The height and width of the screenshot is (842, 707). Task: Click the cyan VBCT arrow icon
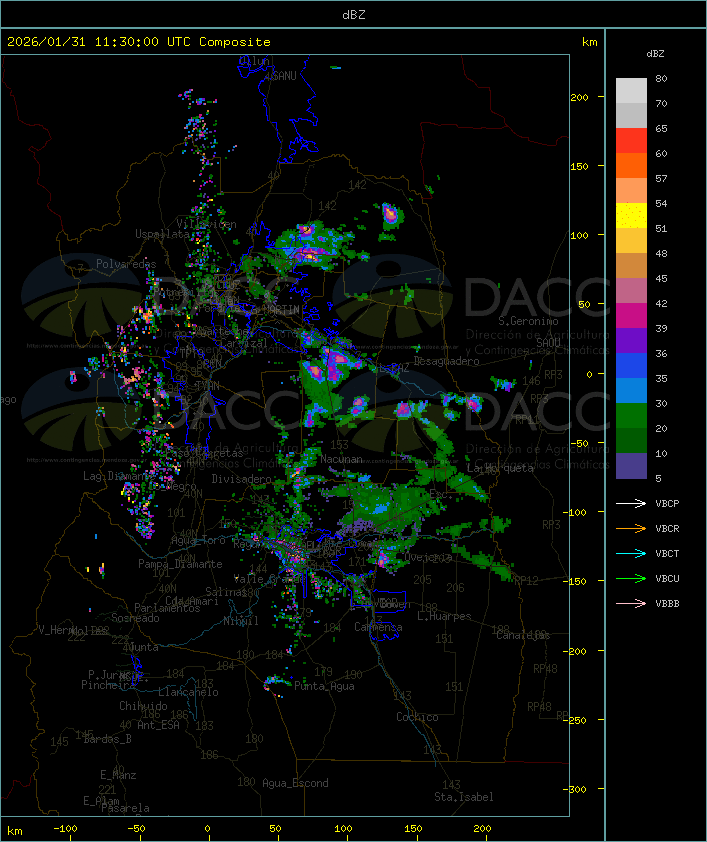pos(631,554)
